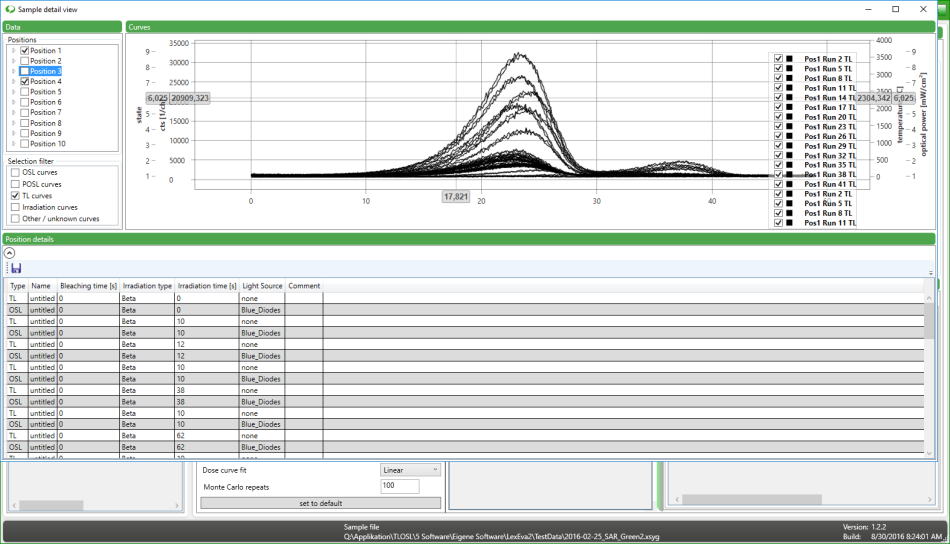Image resolution: width=950 pixels, height=544 pixels.
Task: Click the set to default button
Action: click(x=321, y=503)
